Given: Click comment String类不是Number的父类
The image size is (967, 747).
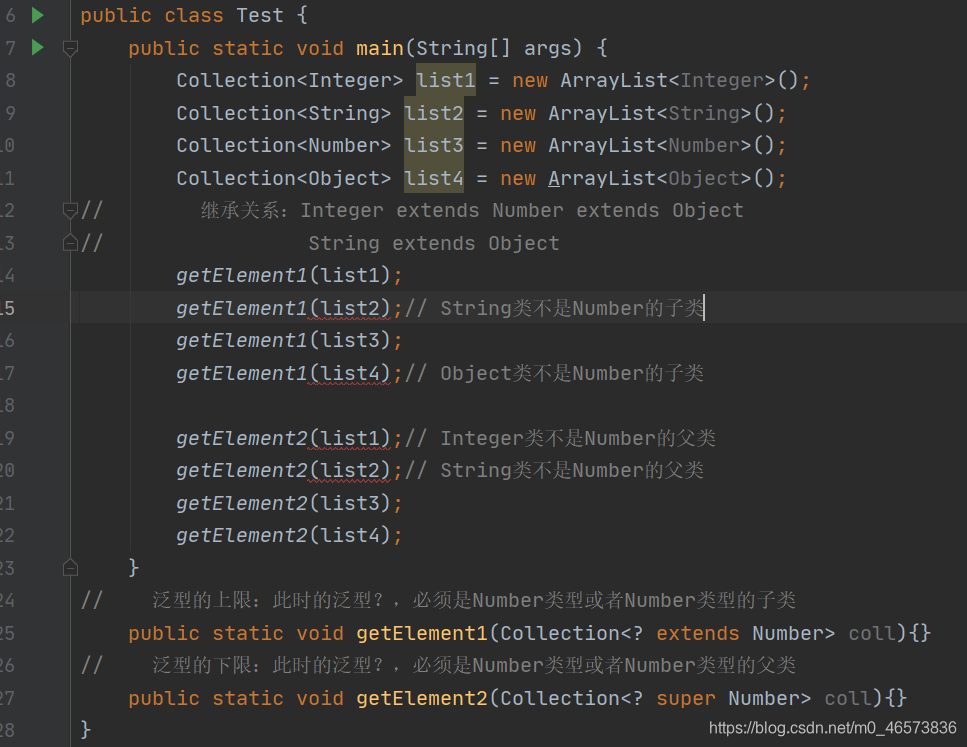Looking at the screenshot, I should click(x=554, y=471).
